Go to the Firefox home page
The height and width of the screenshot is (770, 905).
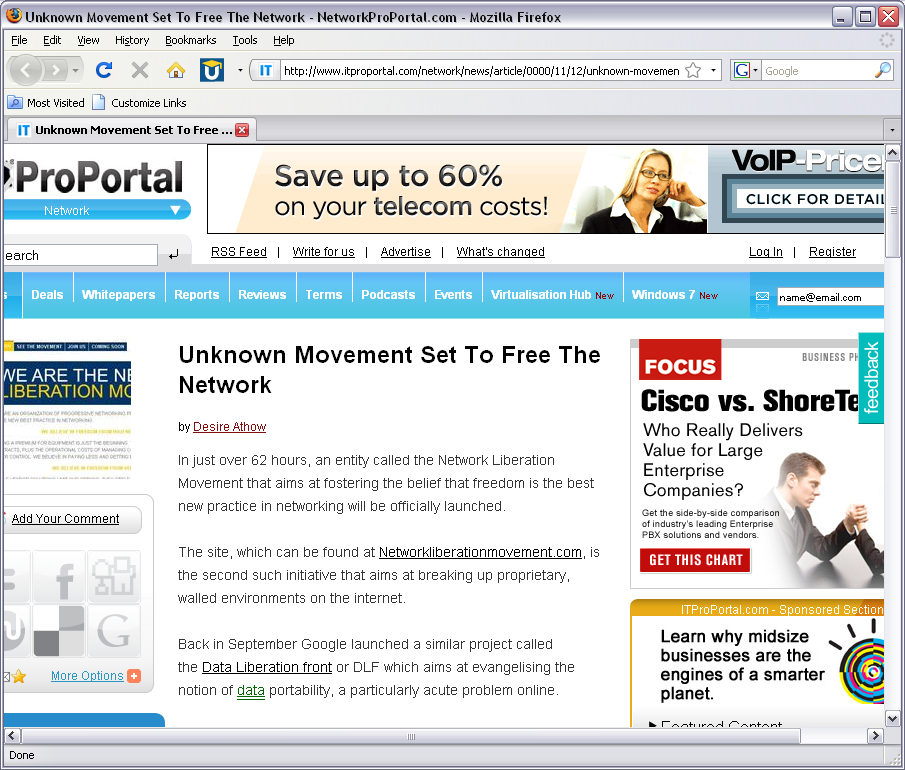coord(174,71)
